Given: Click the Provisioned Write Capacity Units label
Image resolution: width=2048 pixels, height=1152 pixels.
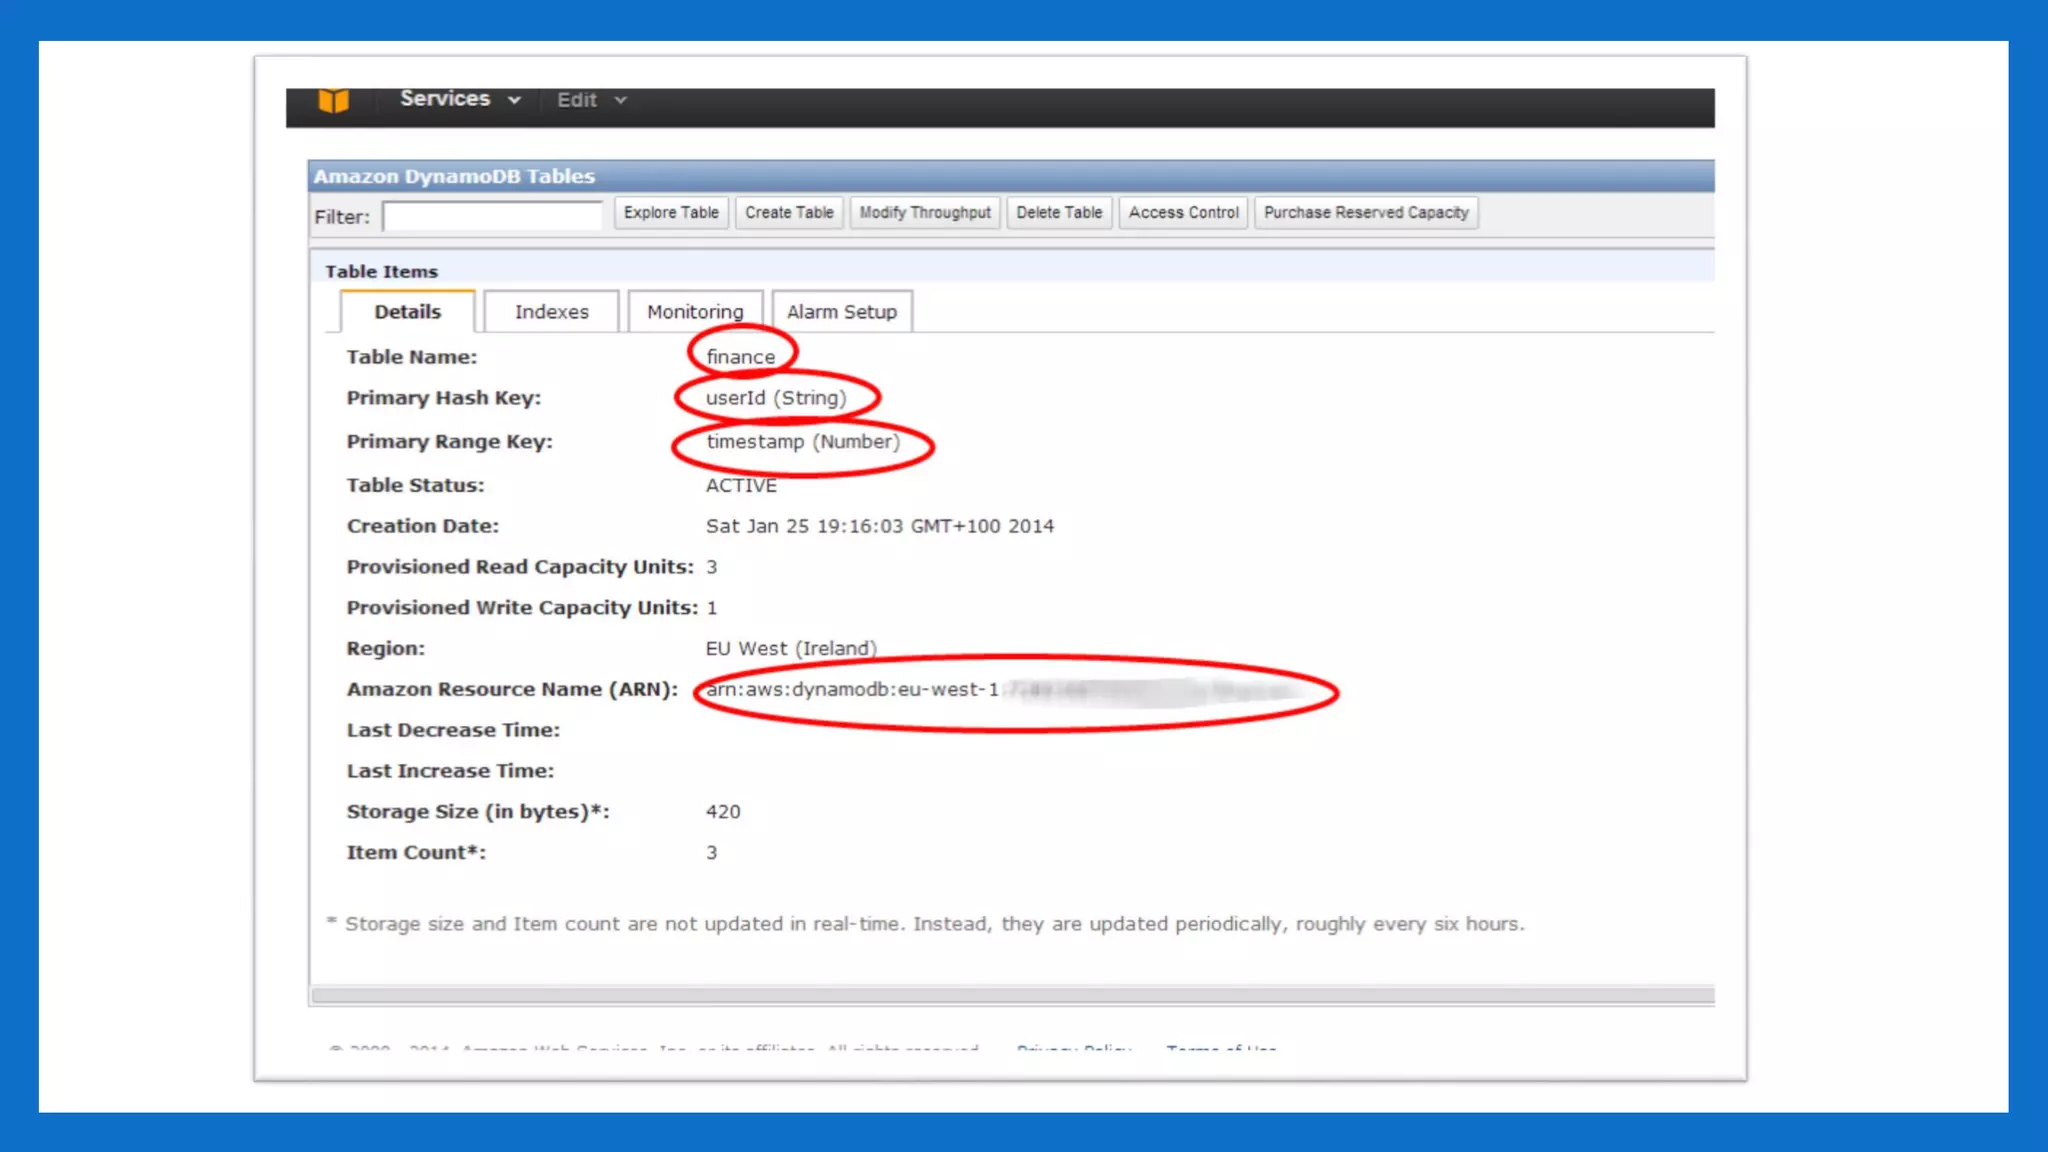Looking at the screenshot, I should (x=522, y=608).
